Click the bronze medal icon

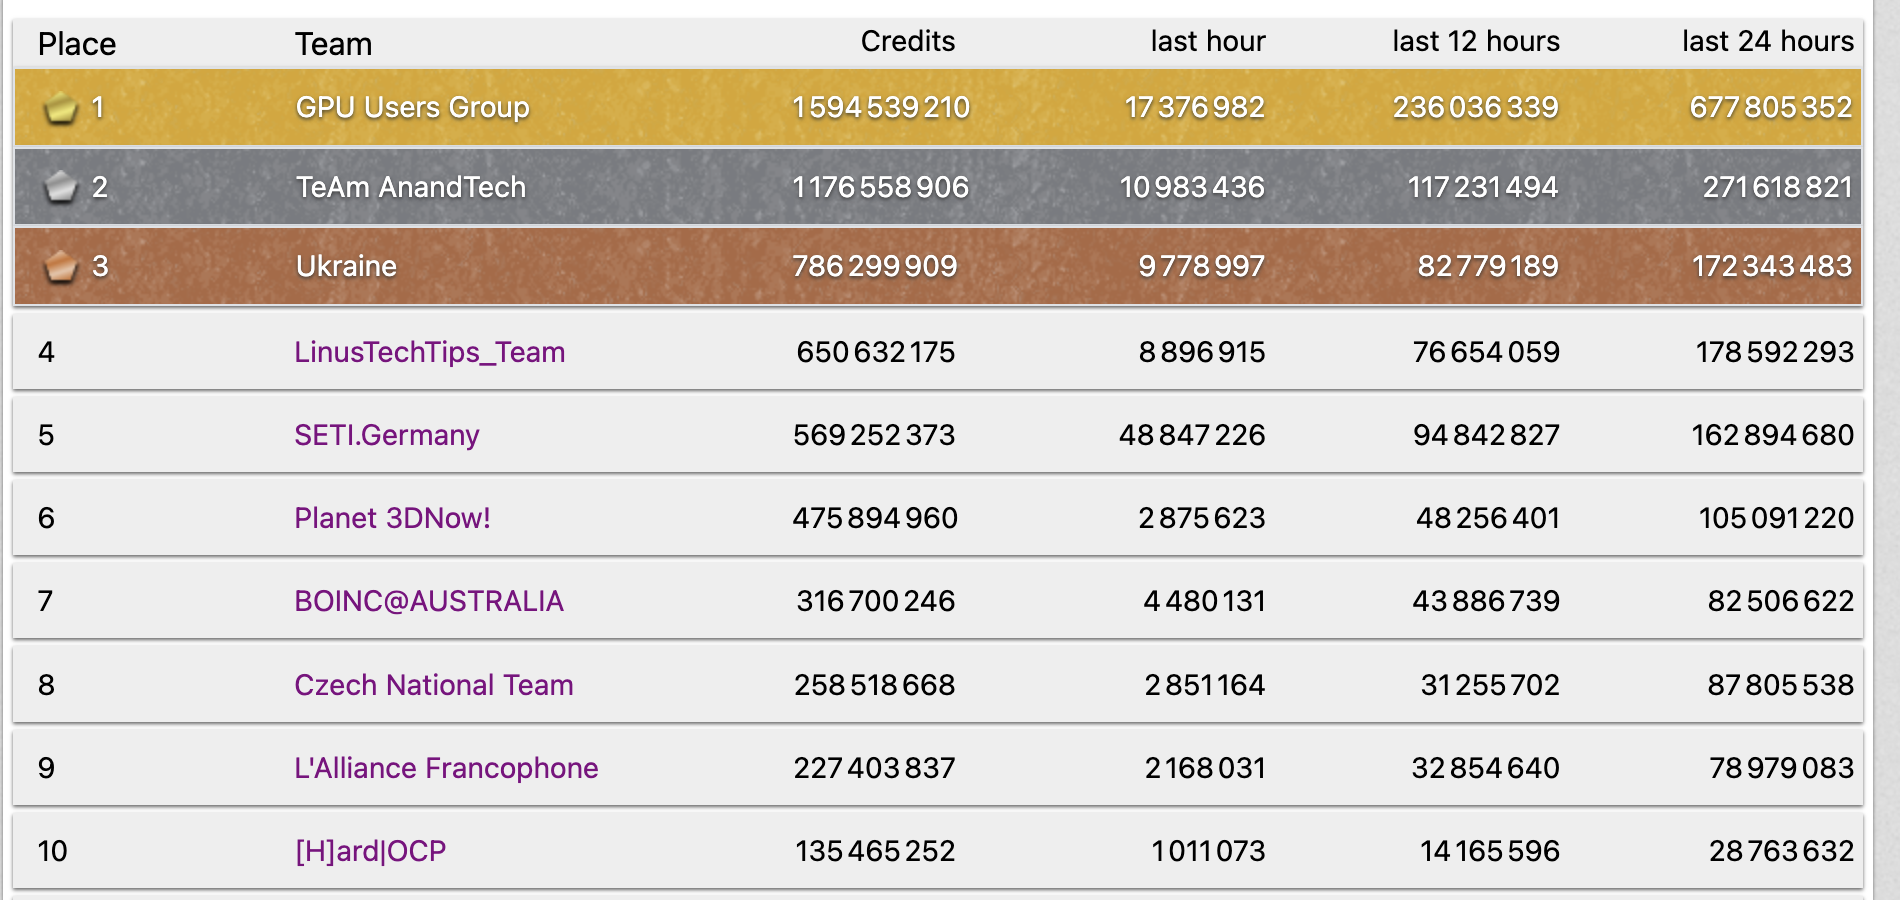61,266
